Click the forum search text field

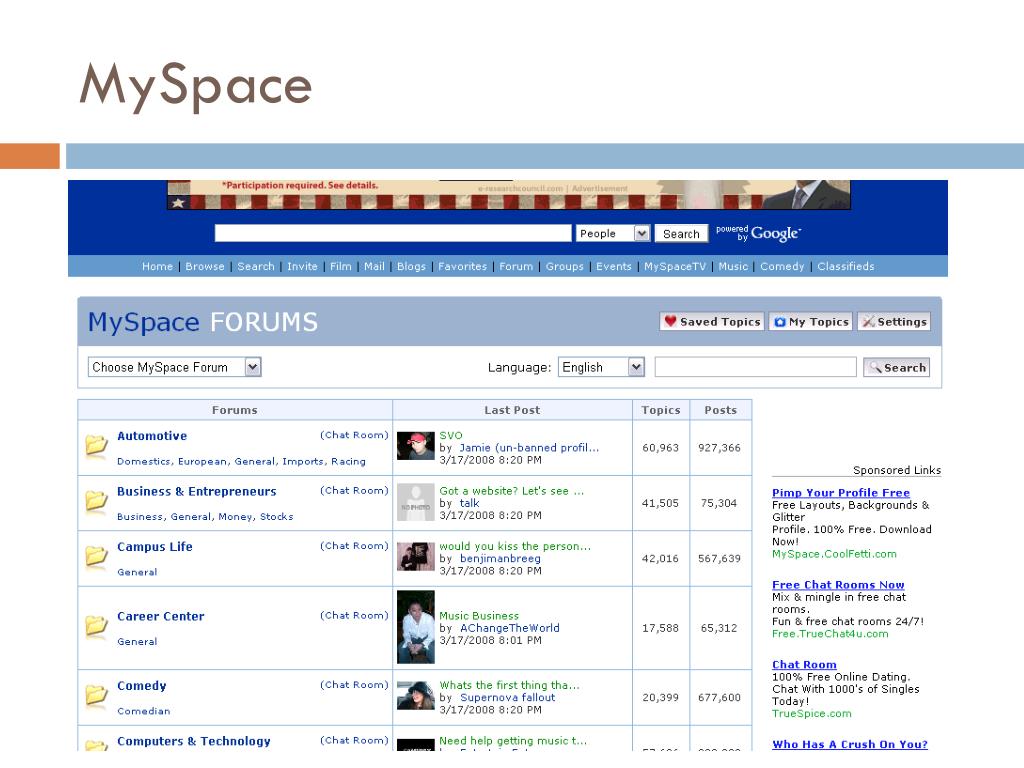(x=756, y=367)
